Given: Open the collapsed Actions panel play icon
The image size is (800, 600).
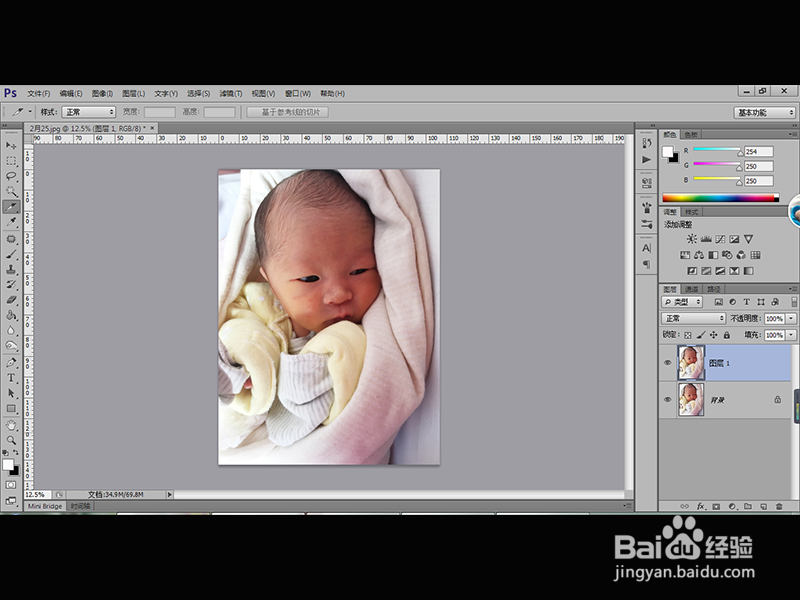Looking at the screenshot, I should 646,160.
